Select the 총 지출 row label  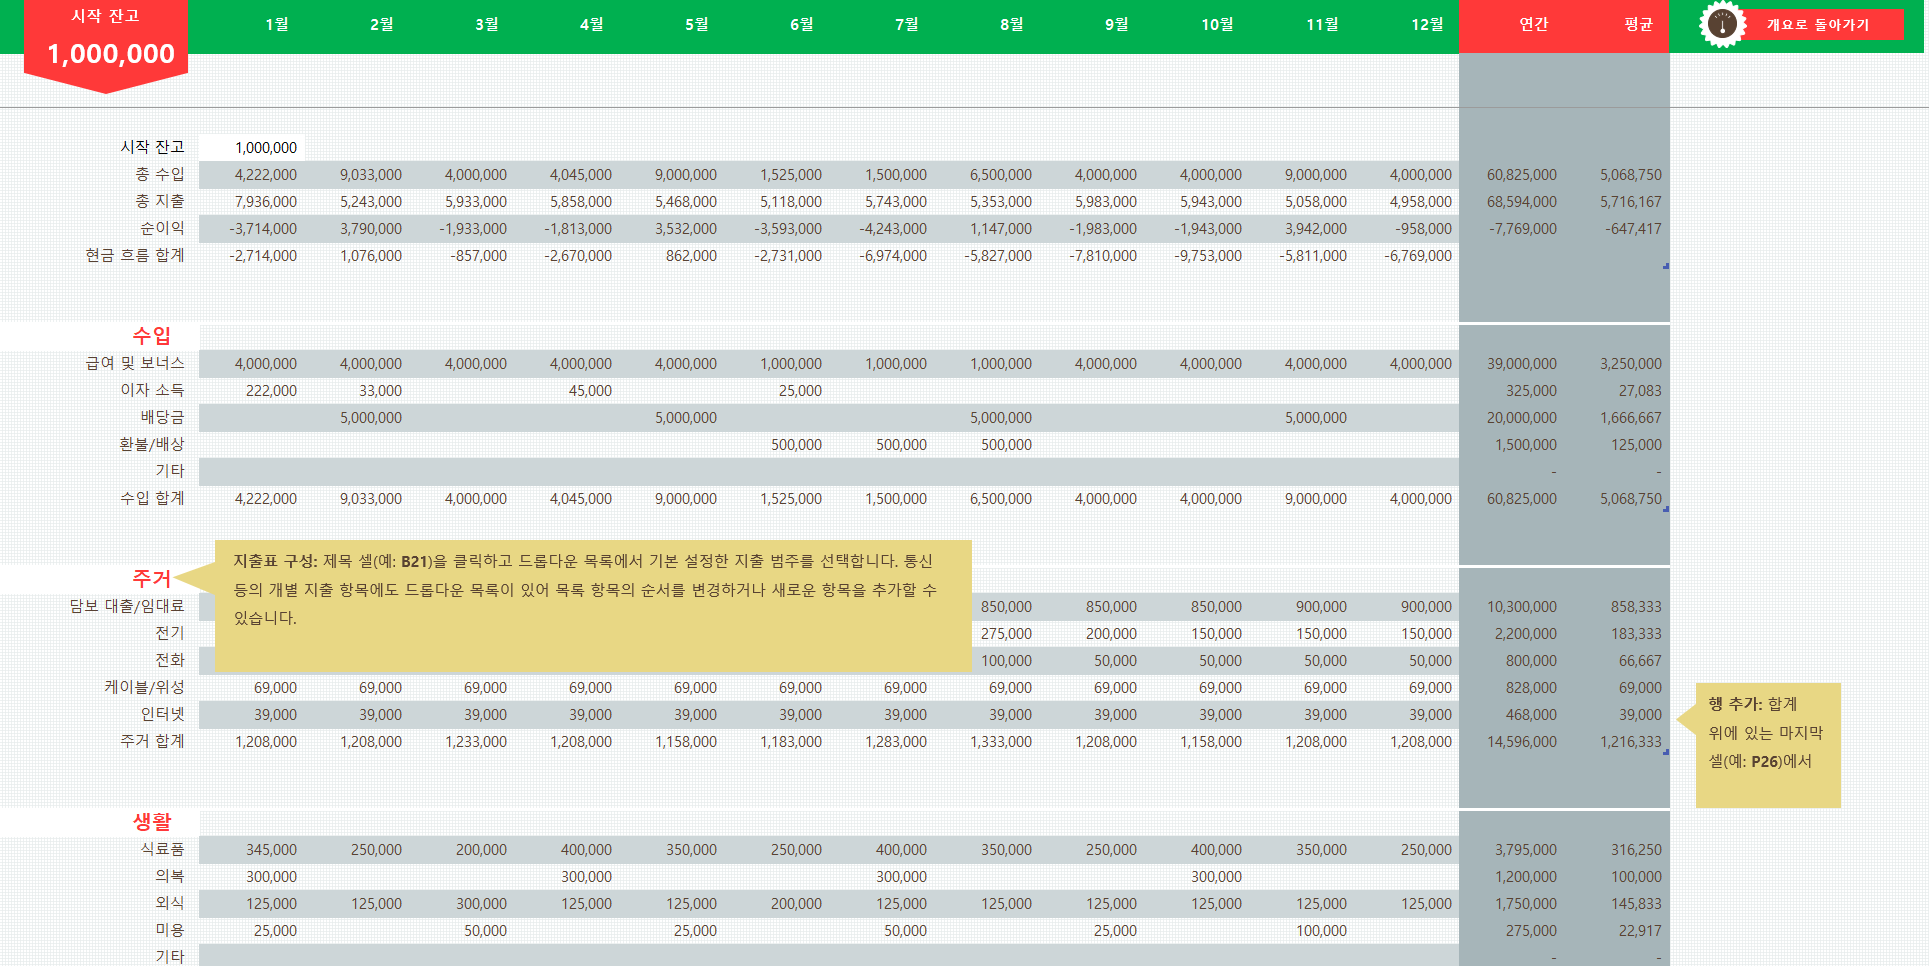click(x=160, y=201)
